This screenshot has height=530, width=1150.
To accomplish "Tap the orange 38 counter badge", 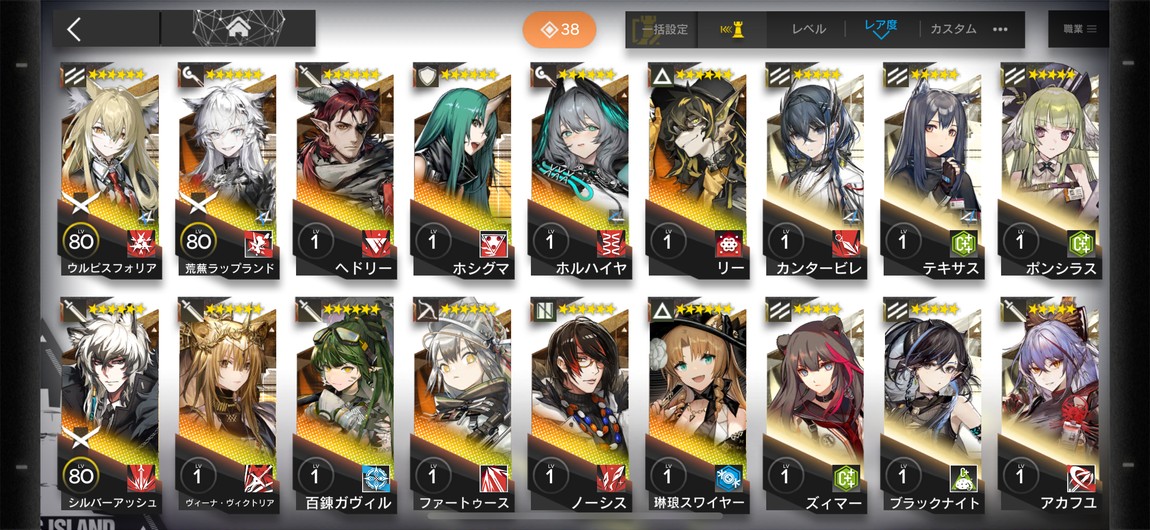I will tap(560, 29).
